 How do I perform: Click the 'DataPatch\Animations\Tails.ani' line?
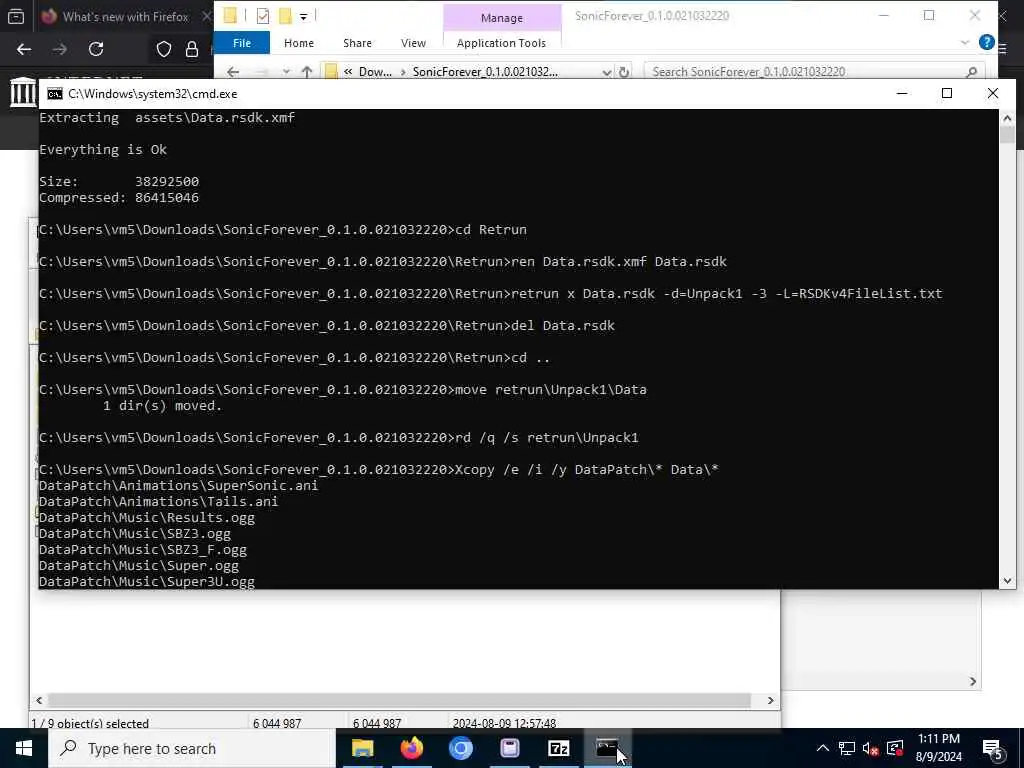tap(159, 502)
